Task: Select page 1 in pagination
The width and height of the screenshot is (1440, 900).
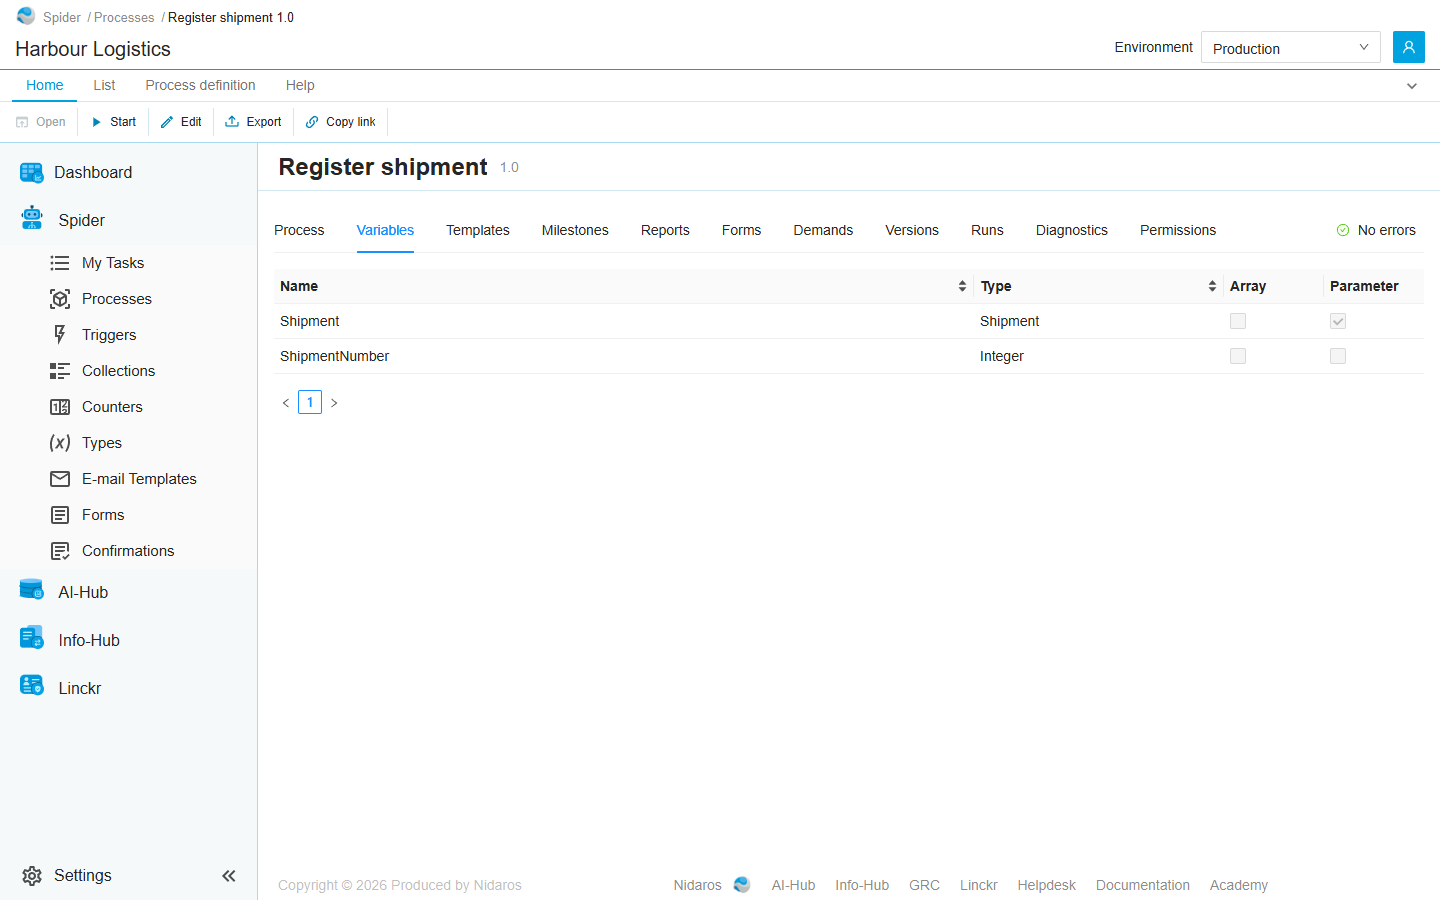Action: tap(310, 402)
